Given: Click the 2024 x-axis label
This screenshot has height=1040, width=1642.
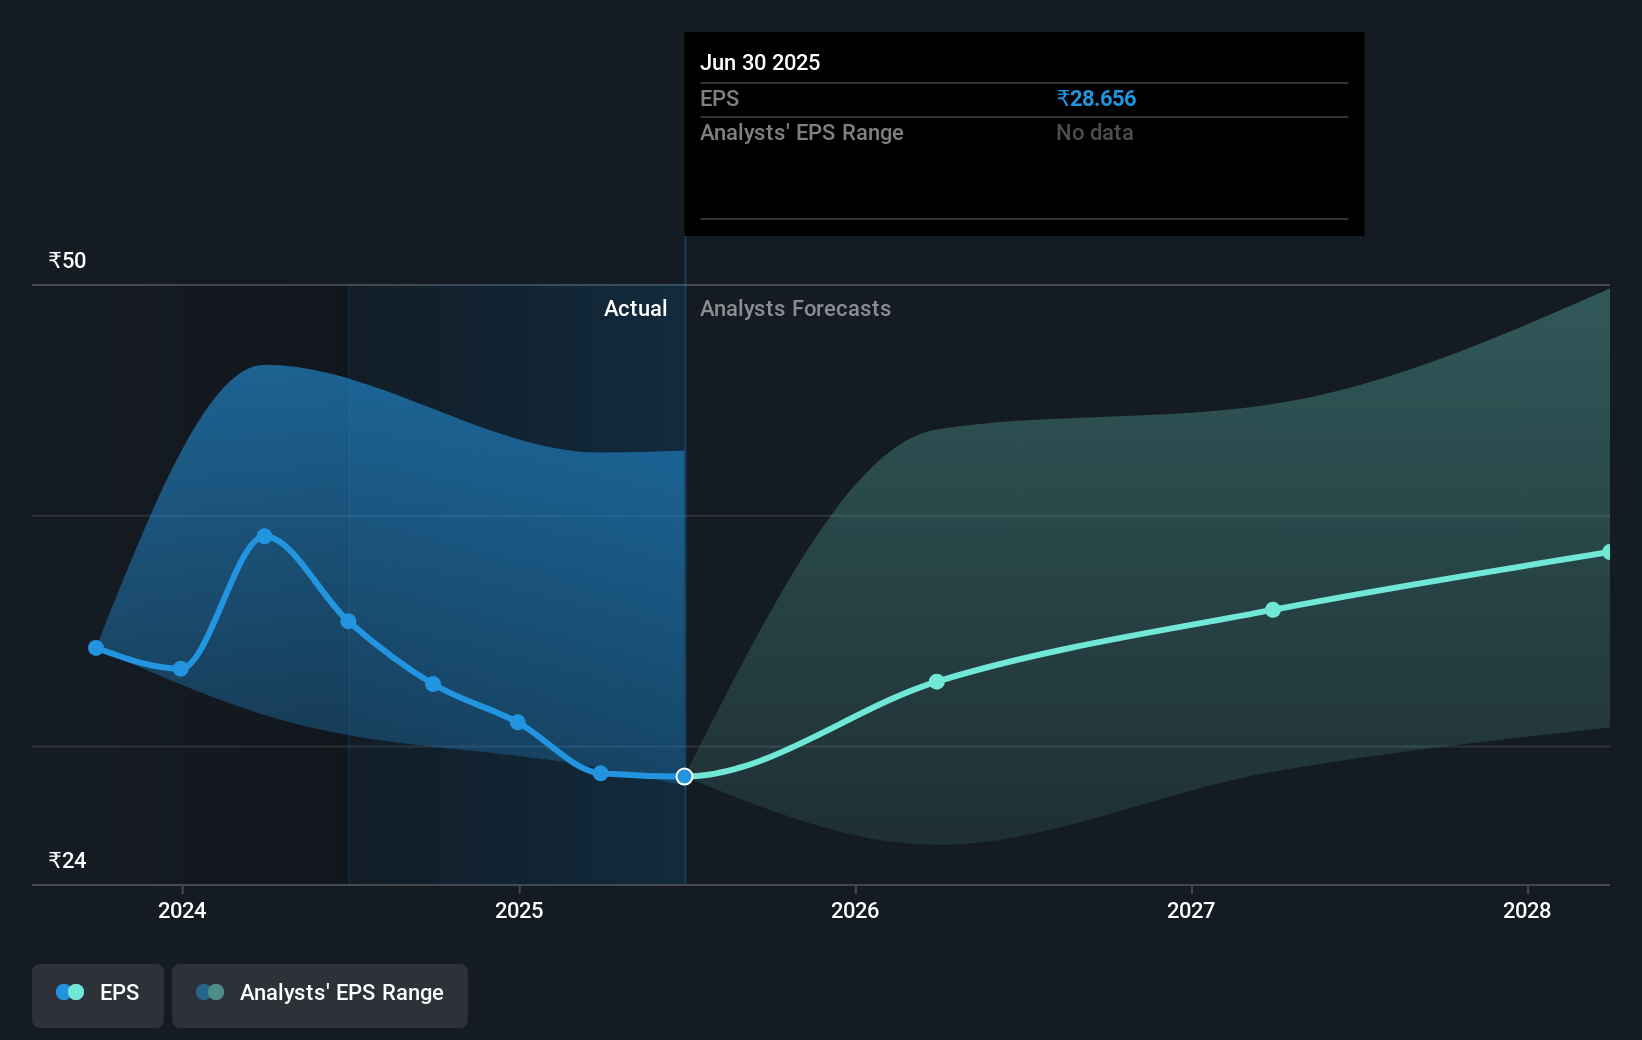Looking at the screenshot, I should [x=182, y=910].
